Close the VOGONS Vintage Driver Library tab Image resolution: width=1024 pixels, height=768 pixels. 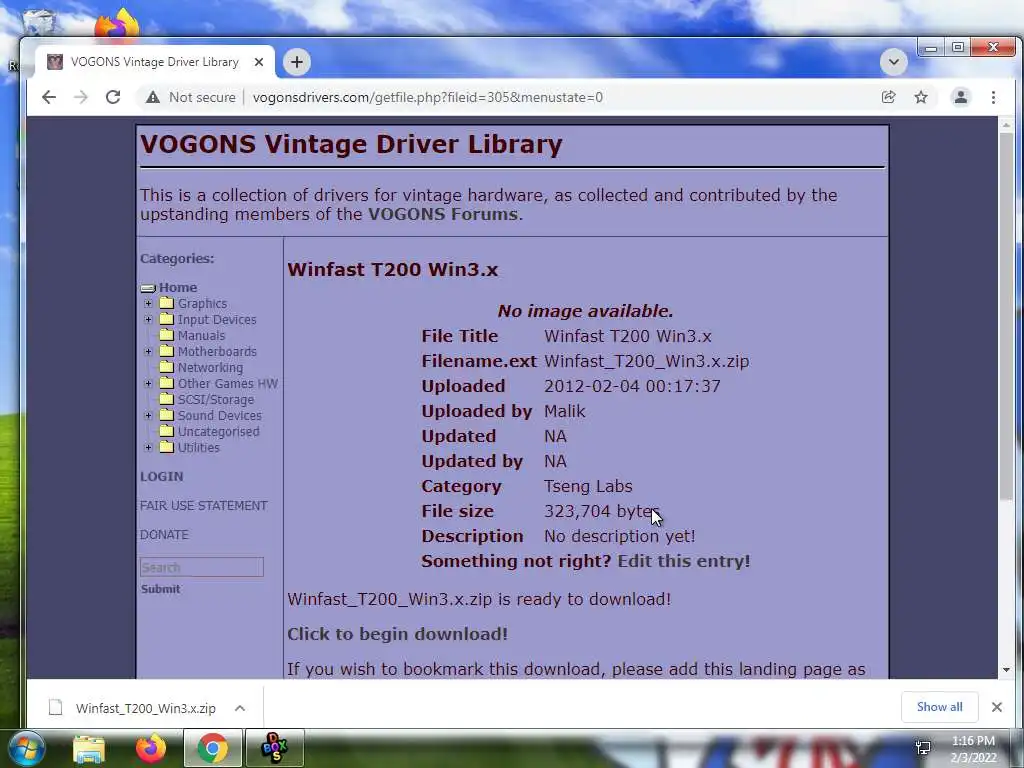coord(259,62)
